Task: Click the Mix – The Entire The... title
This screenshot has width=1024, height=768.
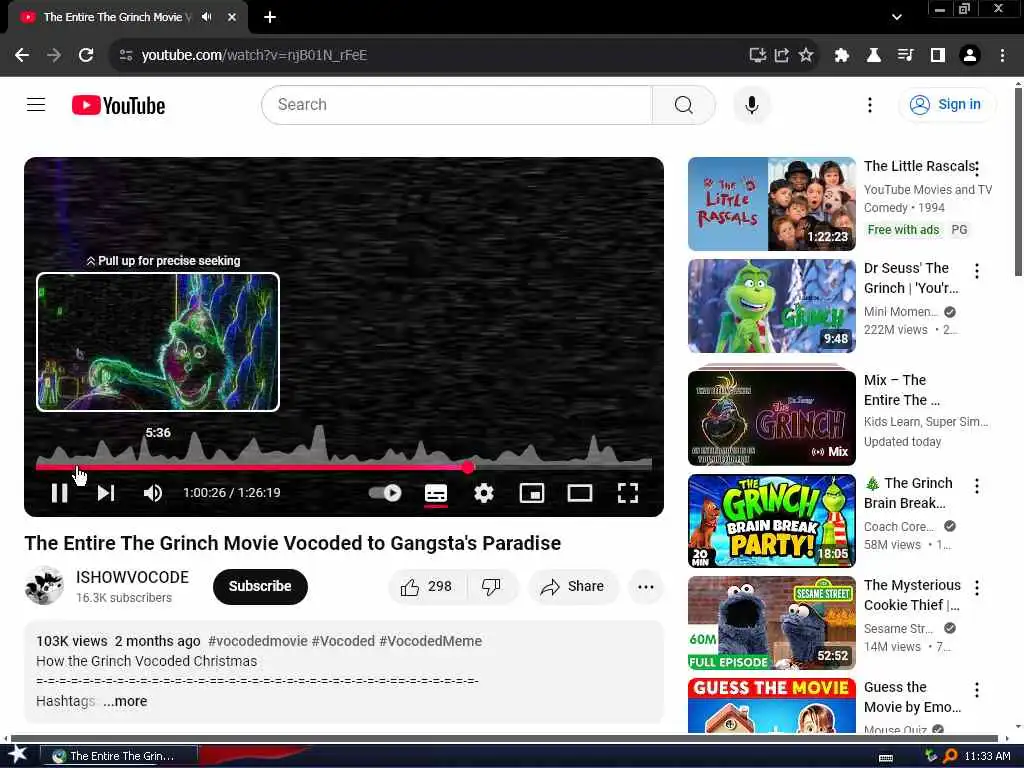Action: (x=902, y=390)
